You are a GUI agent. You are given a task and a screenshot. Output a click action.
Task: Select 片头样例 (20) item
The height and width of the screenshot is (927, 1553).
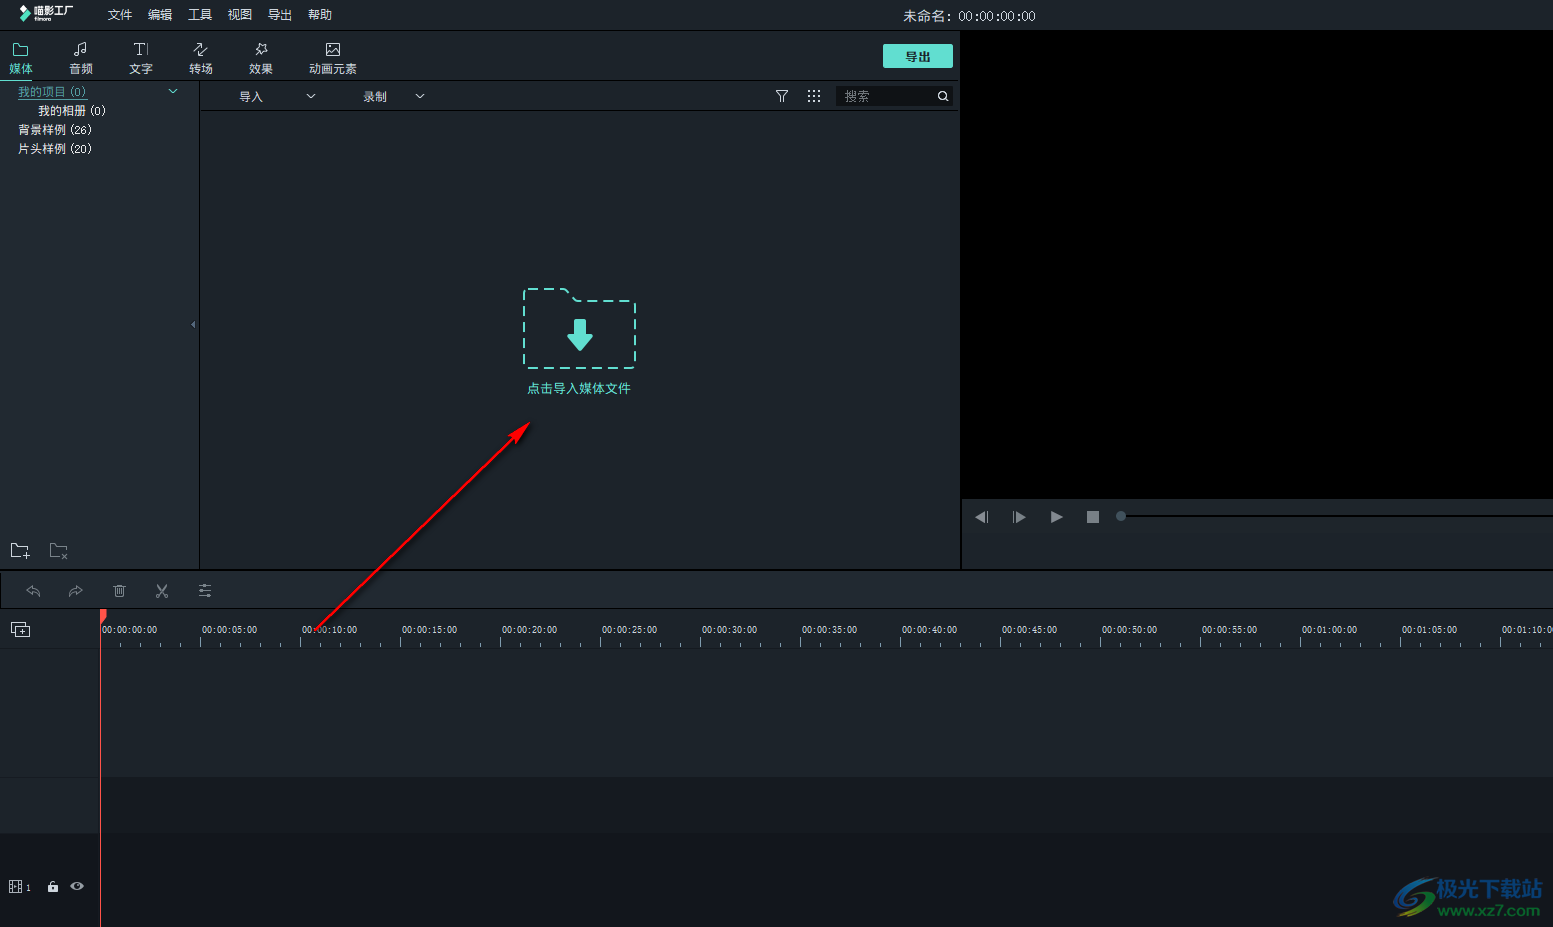(x=55, y=149)
